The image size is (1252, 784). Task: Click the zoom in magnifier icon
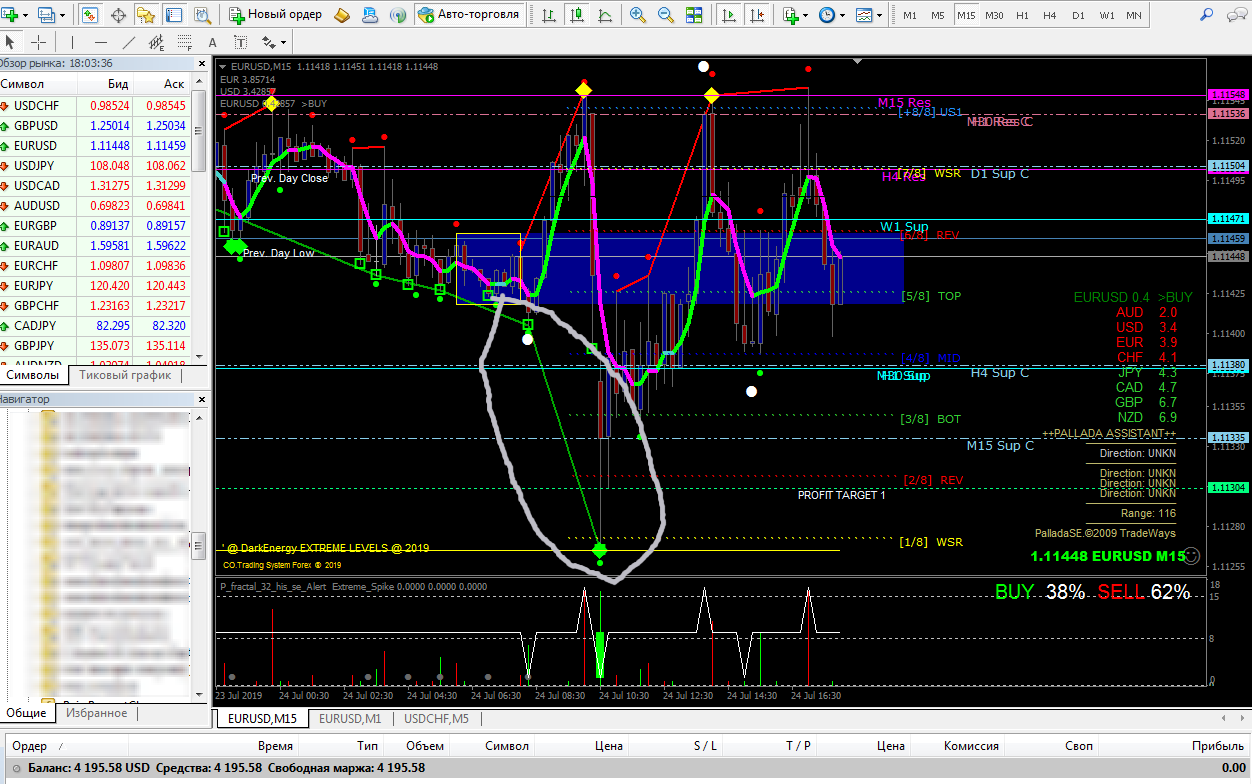point(638,15)
